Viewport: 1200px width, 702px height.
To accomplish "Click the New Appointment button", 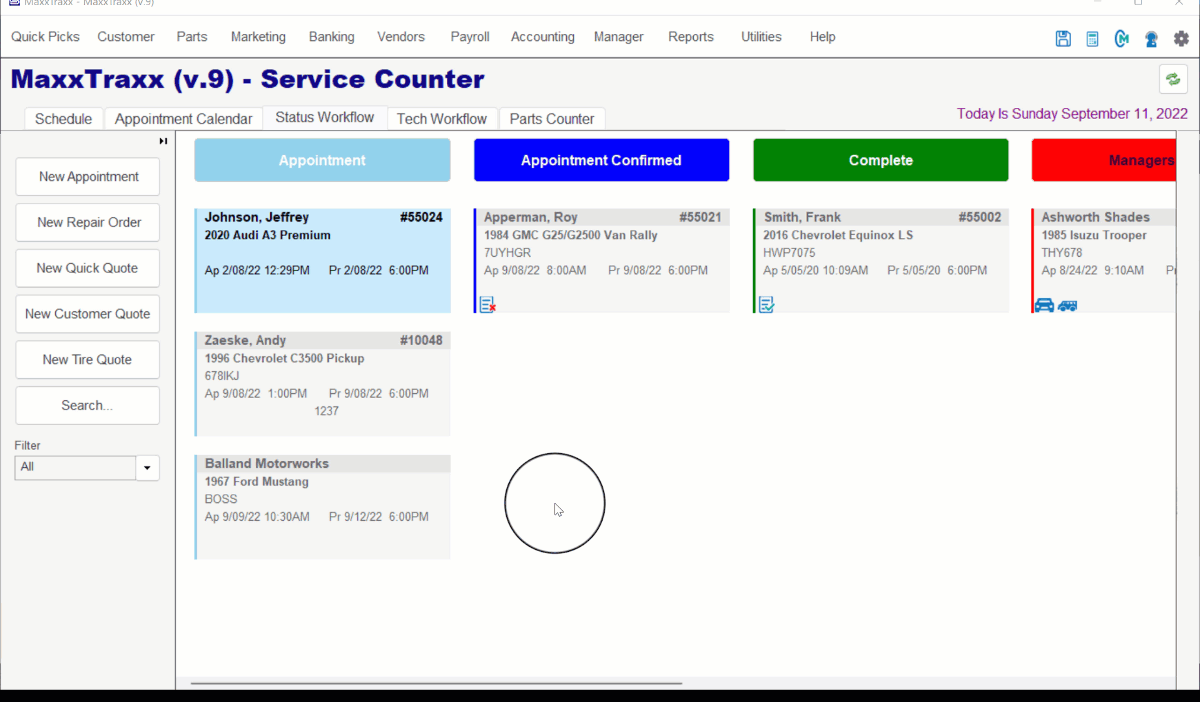I will tap(88, 177).
